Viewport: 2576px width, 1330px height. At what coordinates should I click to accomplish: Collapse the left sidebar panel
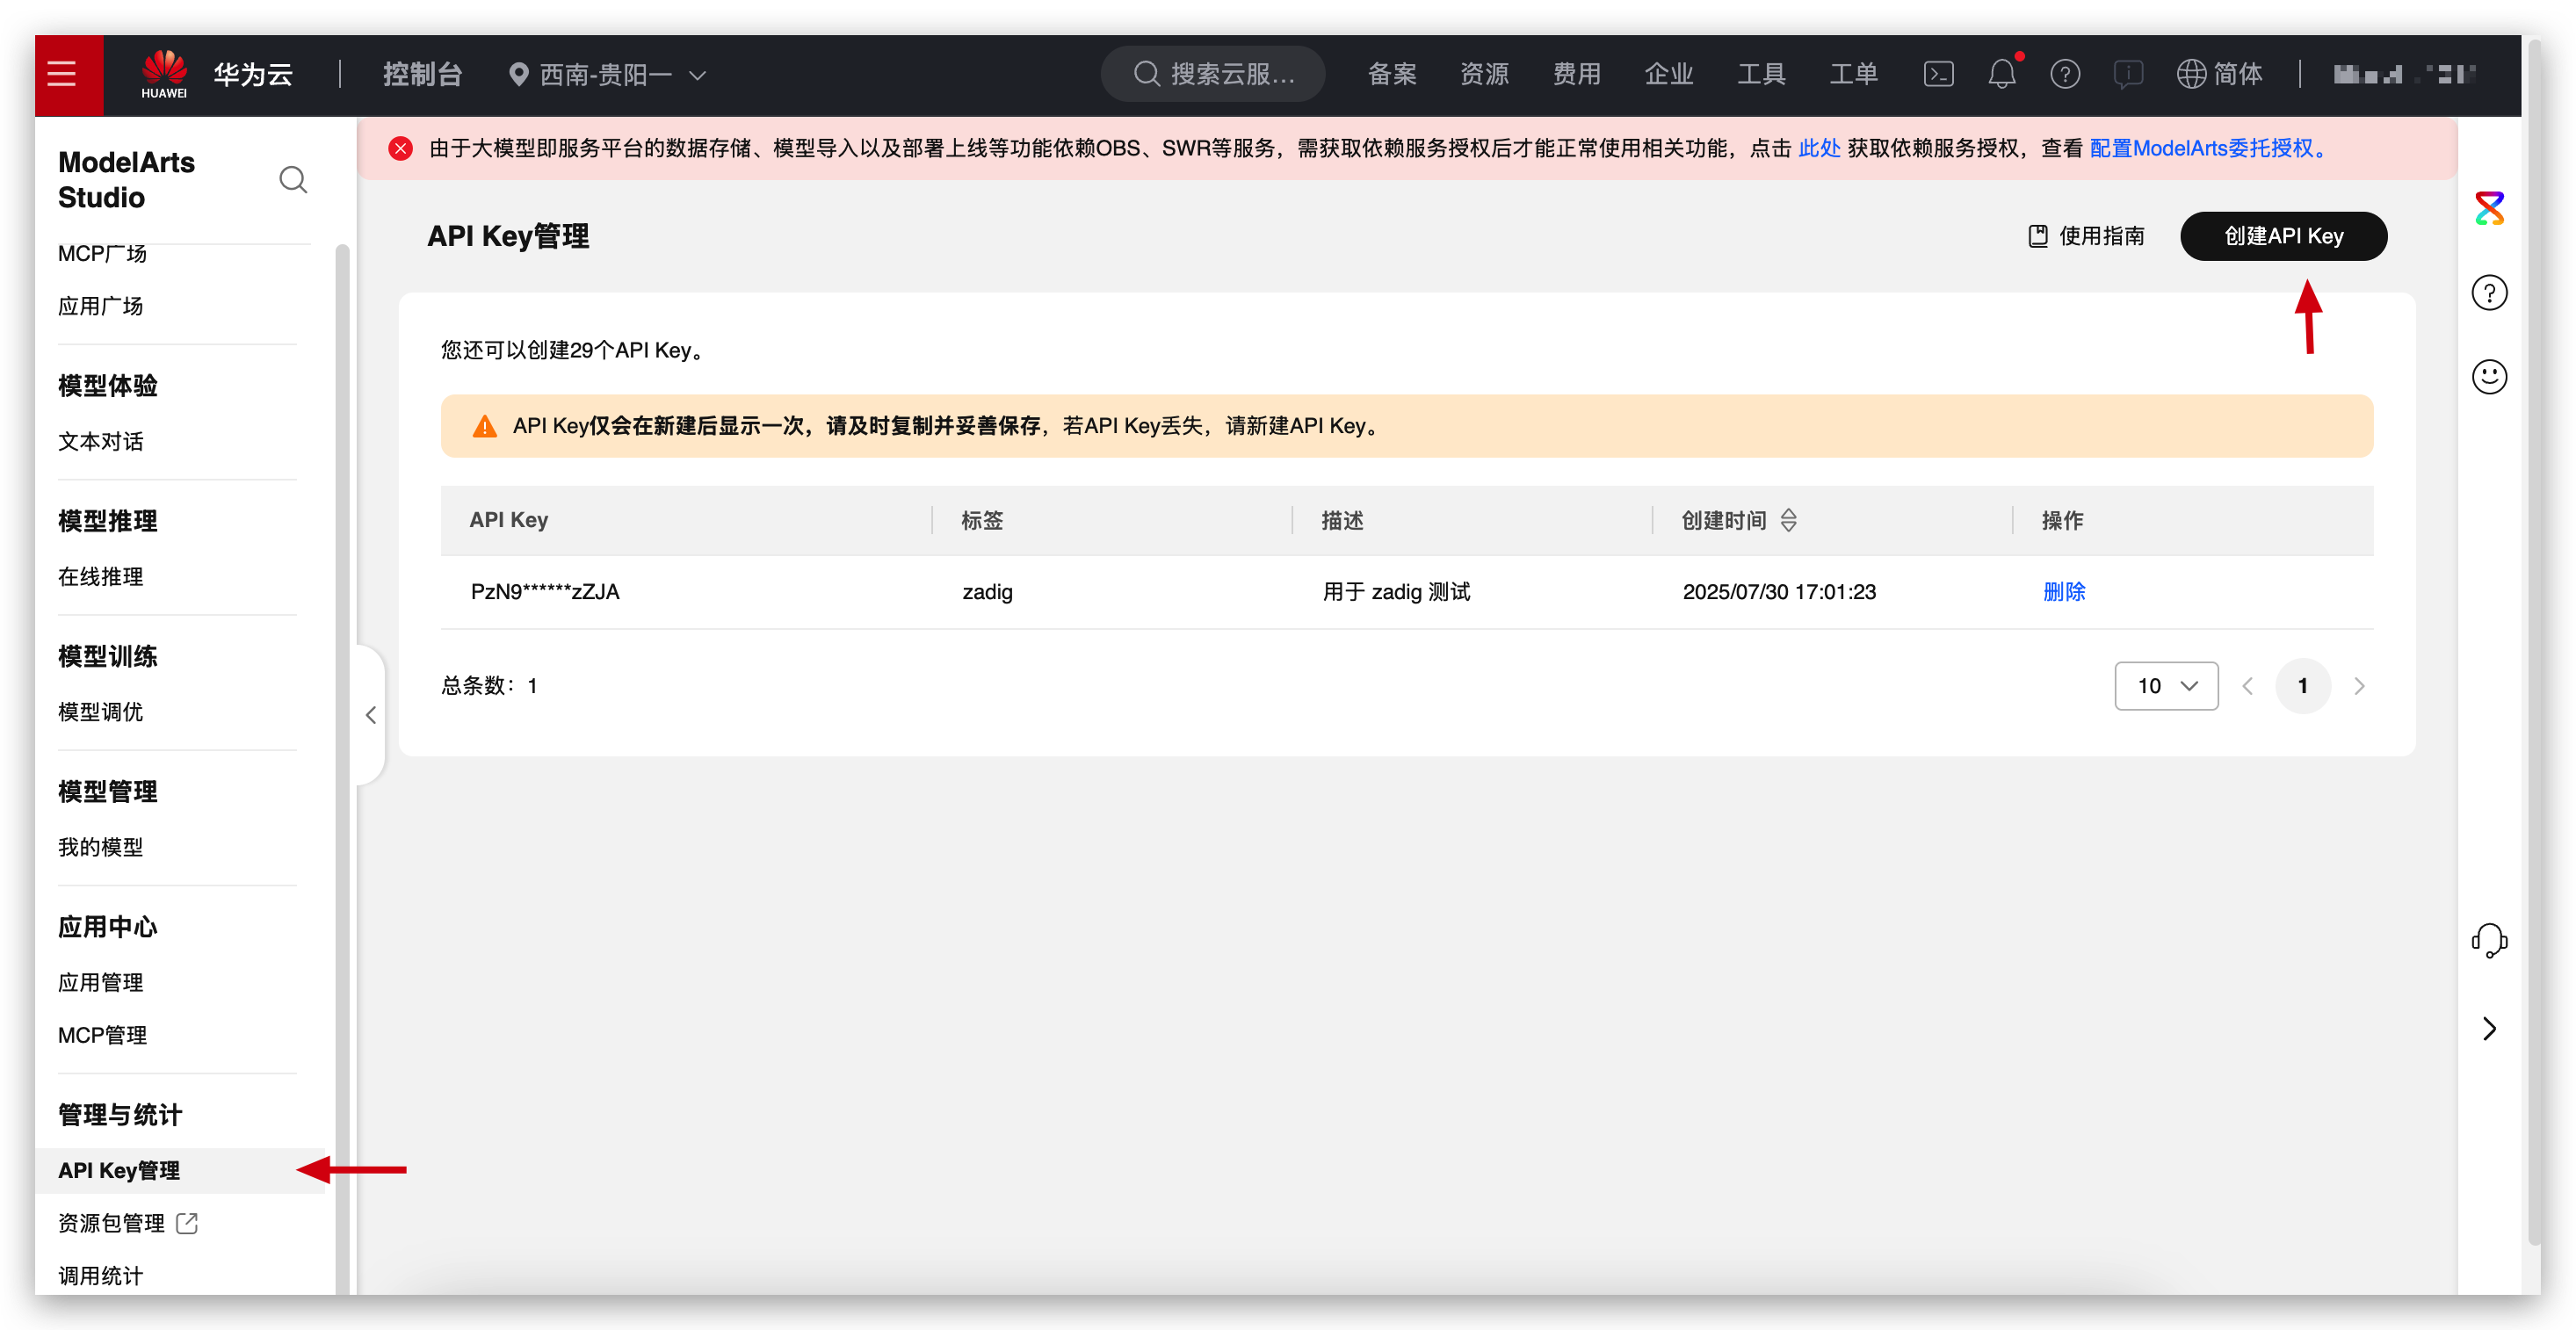pos(371,715)
